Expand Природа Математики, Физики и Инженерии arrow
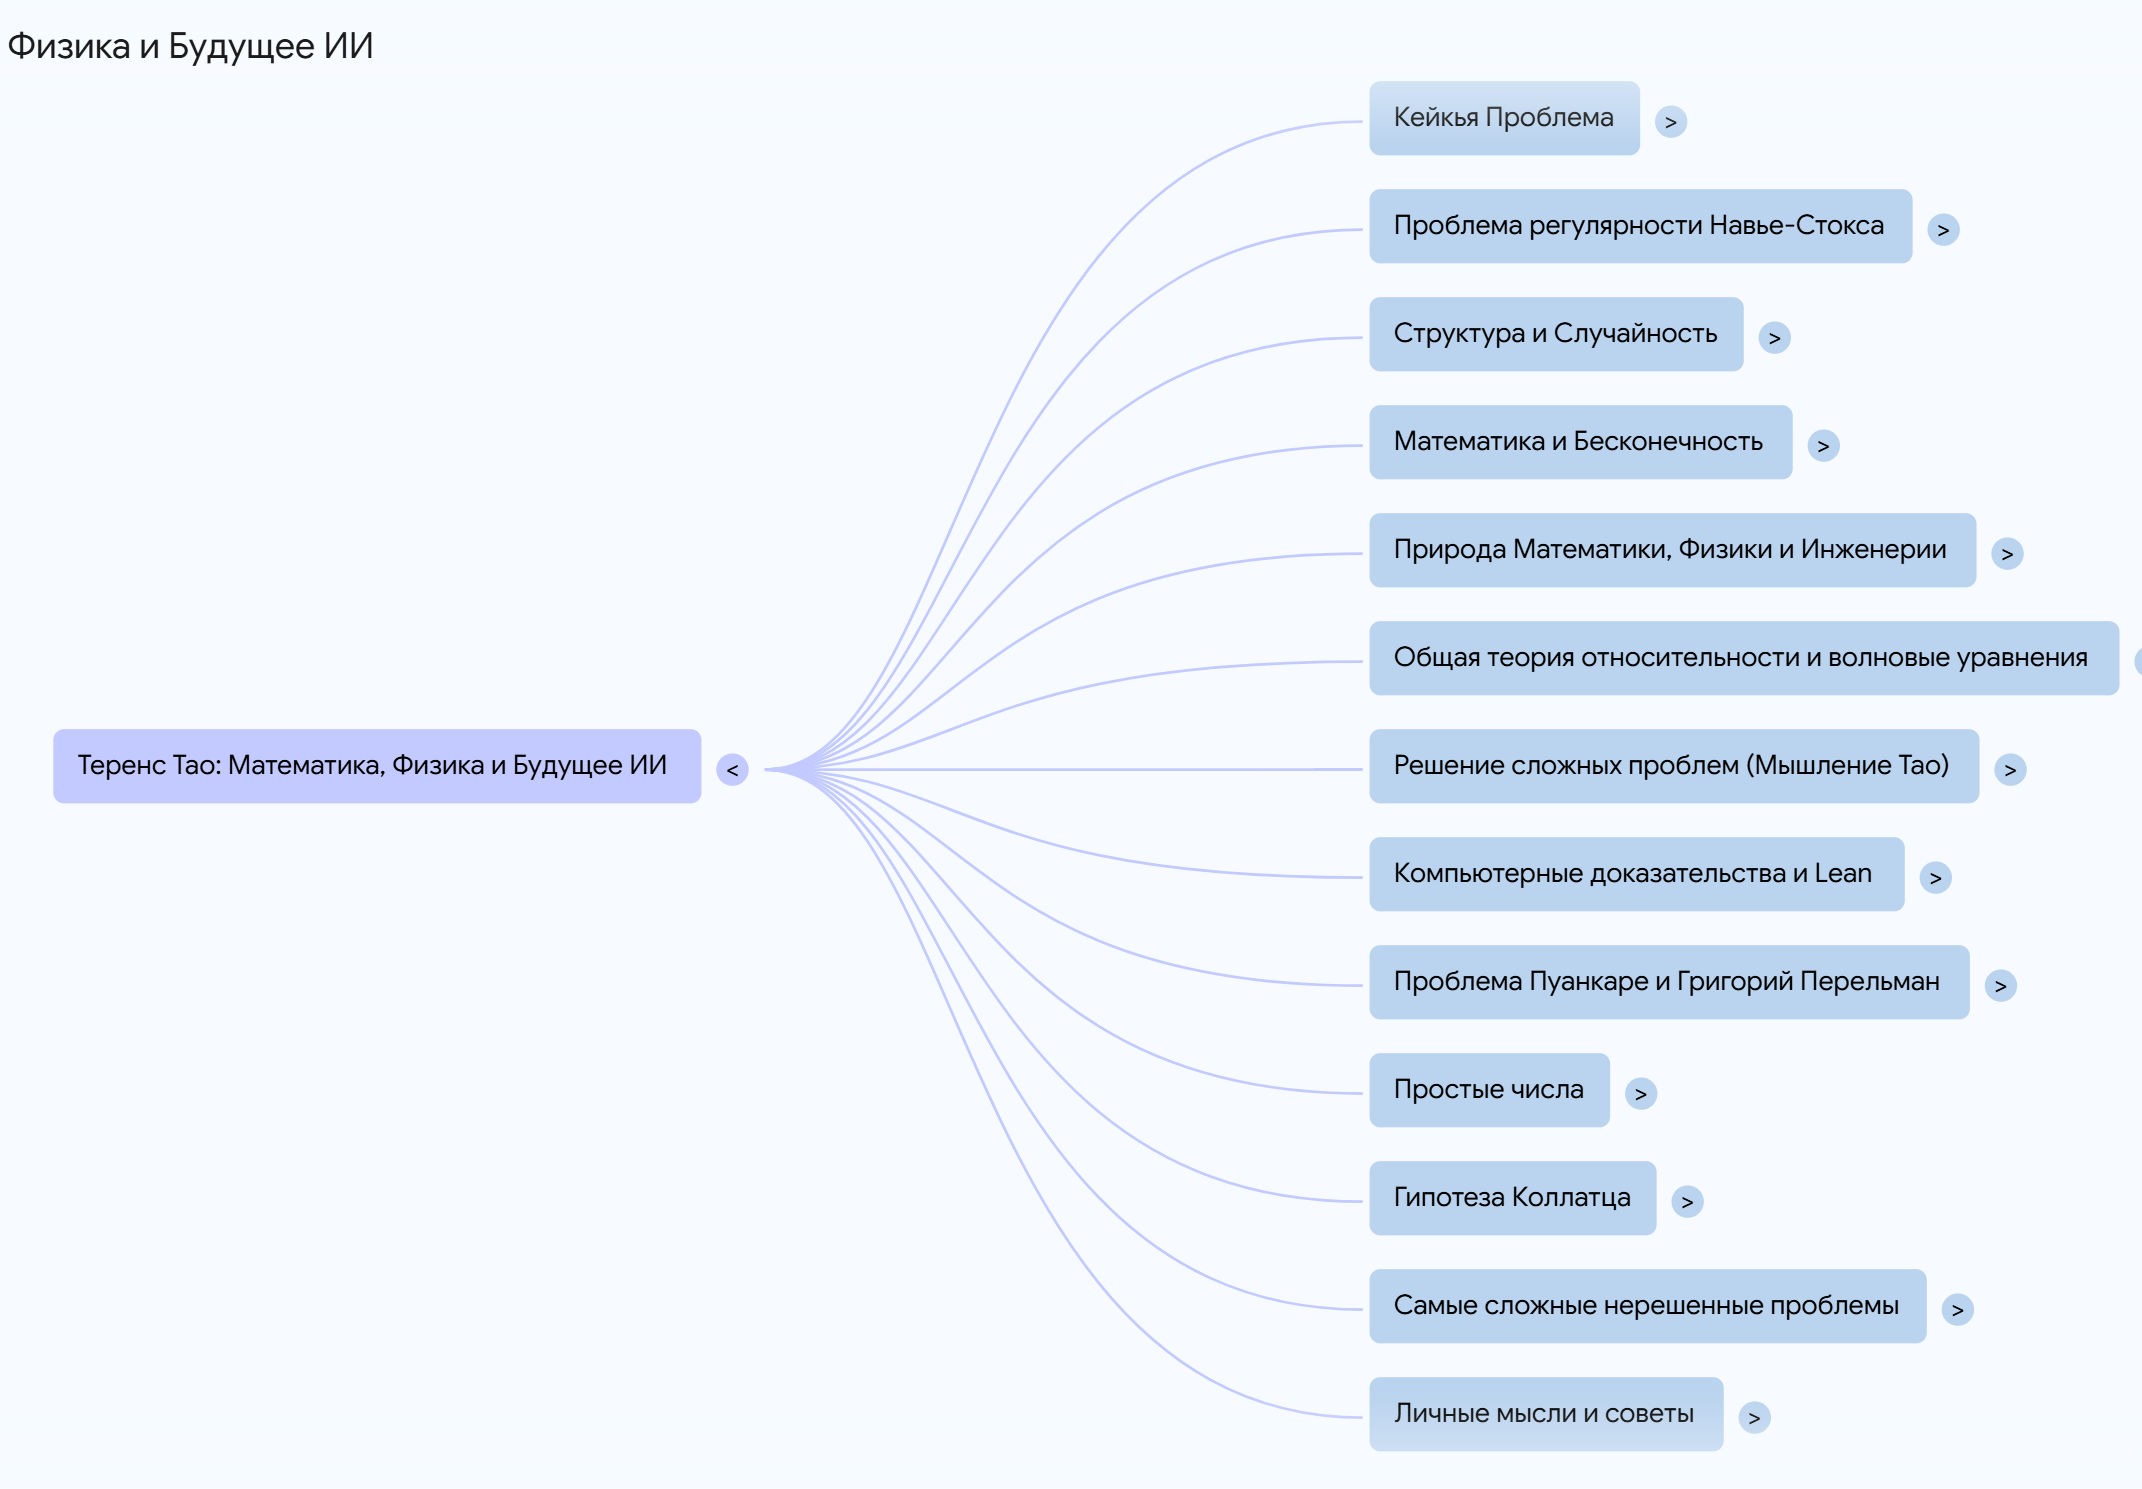The width and height of the screenshot is (2142, 1489). [2006, 554]
